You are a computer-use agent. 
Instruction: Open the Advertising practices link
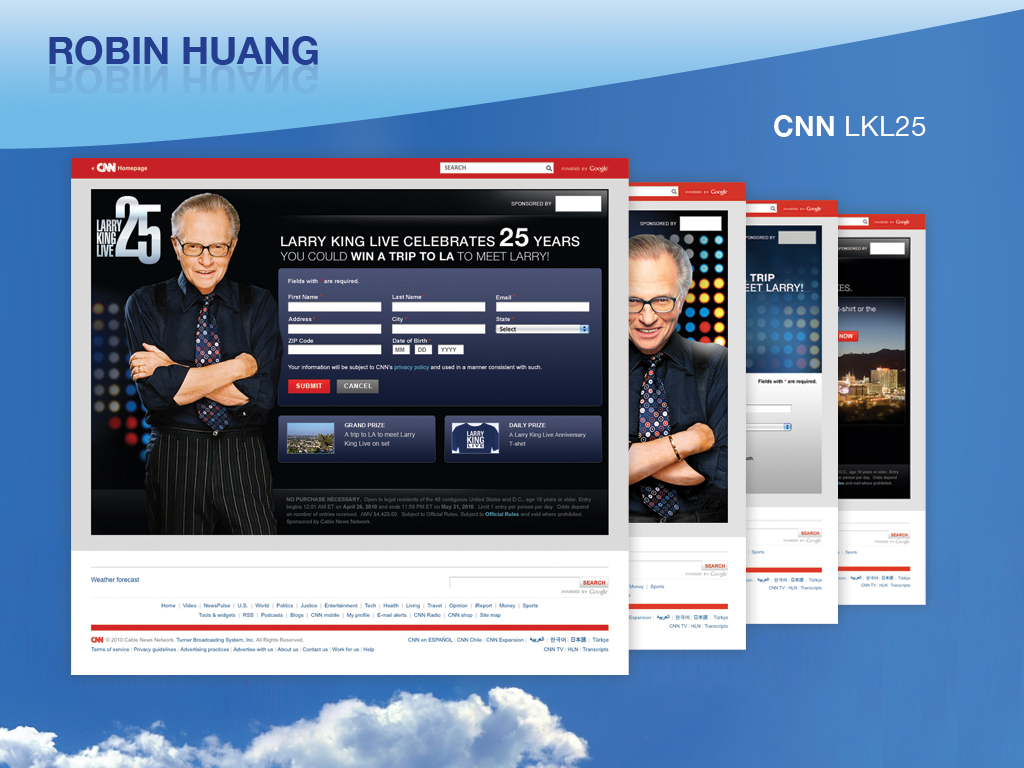(204, 650)
